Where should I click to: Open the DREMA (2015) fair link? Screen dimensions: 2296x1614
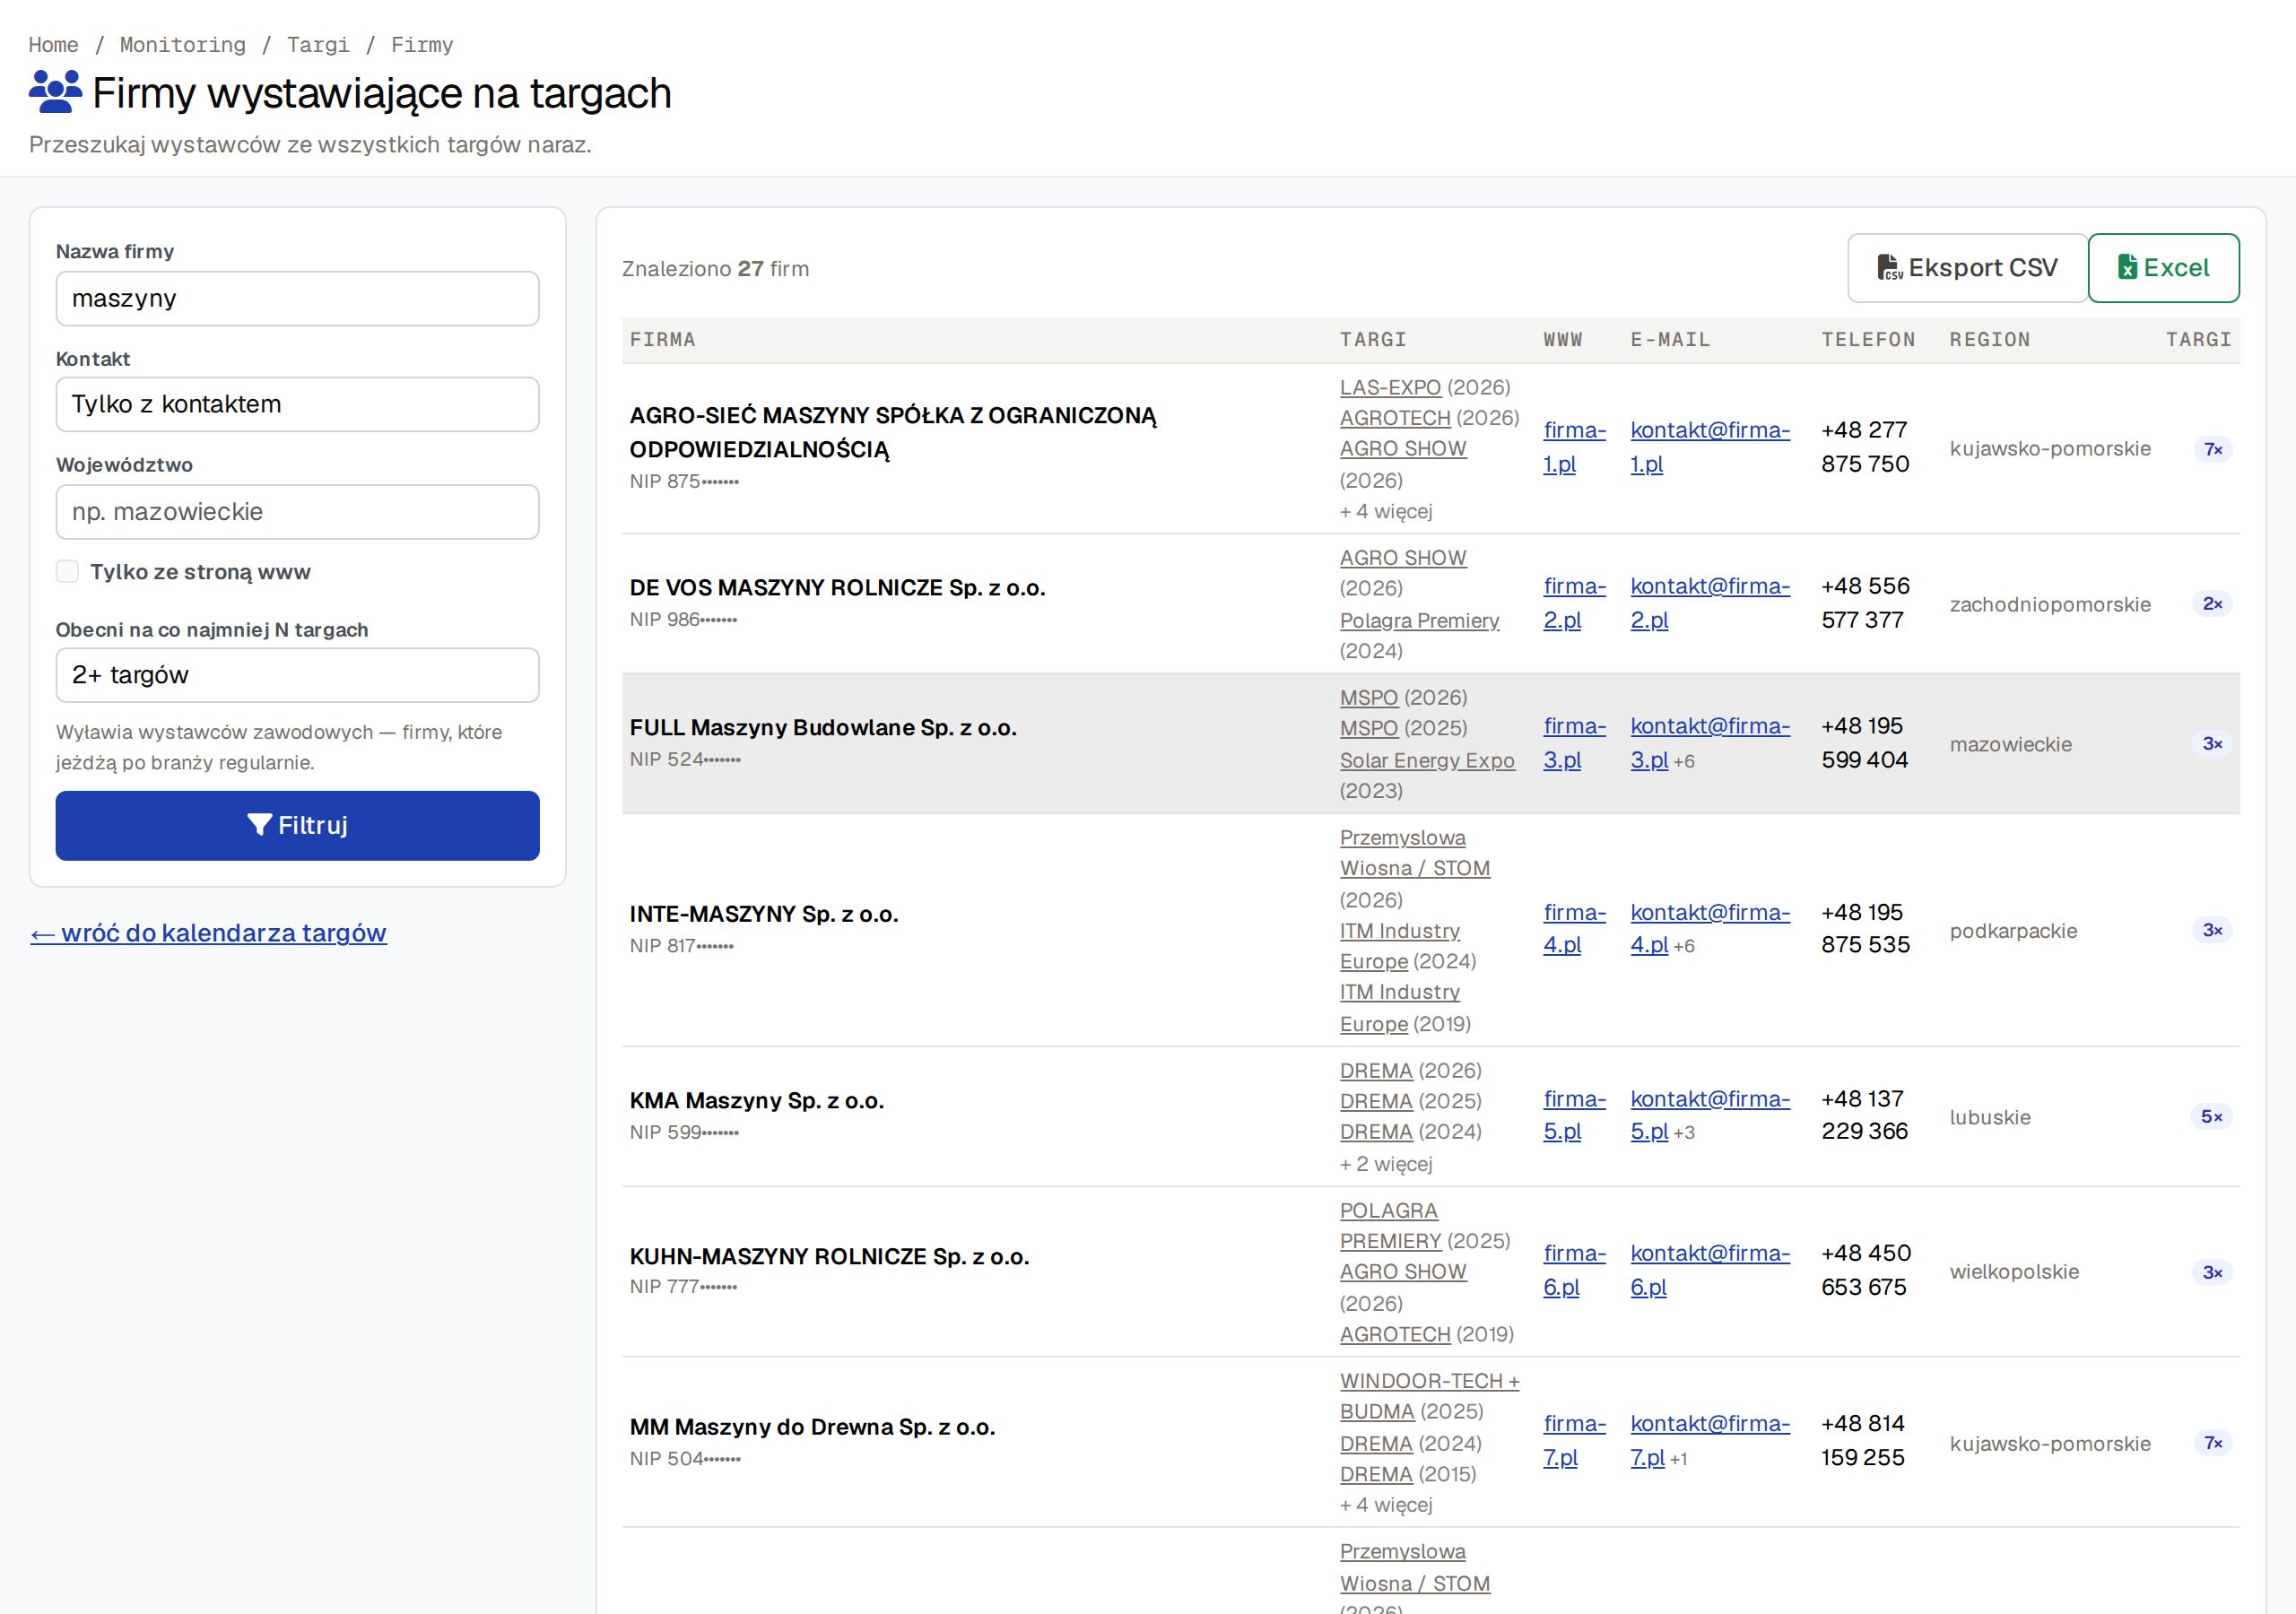pyautogui.click(x=1376, y=1475)
